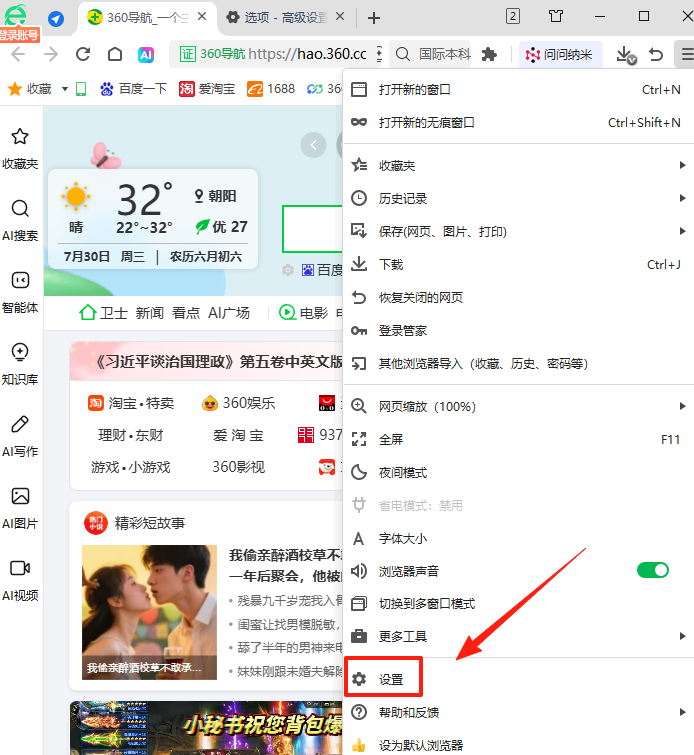Click the tab count indicator icon
This screenshot has height=755, width=694.
point(513,16)
